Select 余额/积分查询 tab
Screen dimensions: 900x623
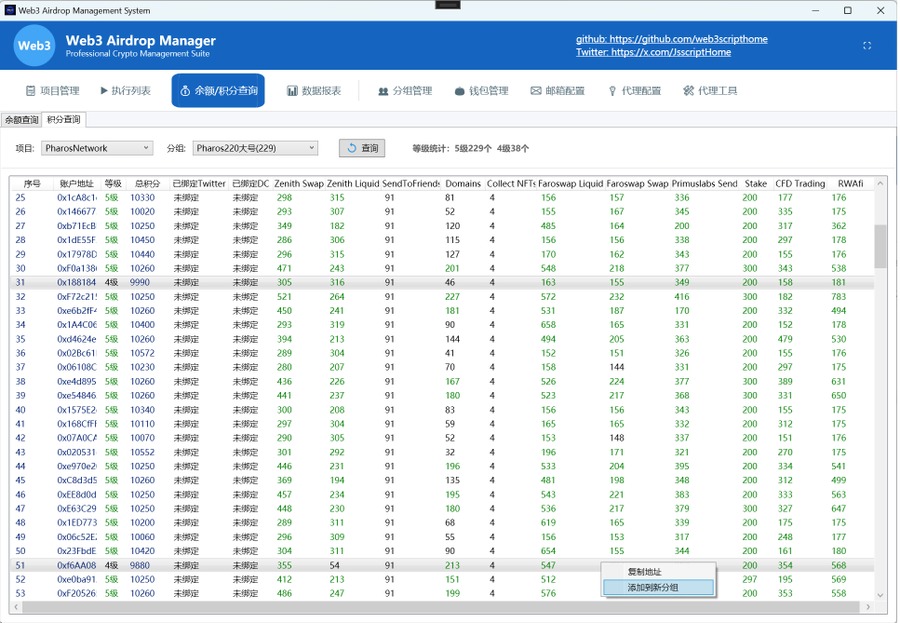(218, 91)
